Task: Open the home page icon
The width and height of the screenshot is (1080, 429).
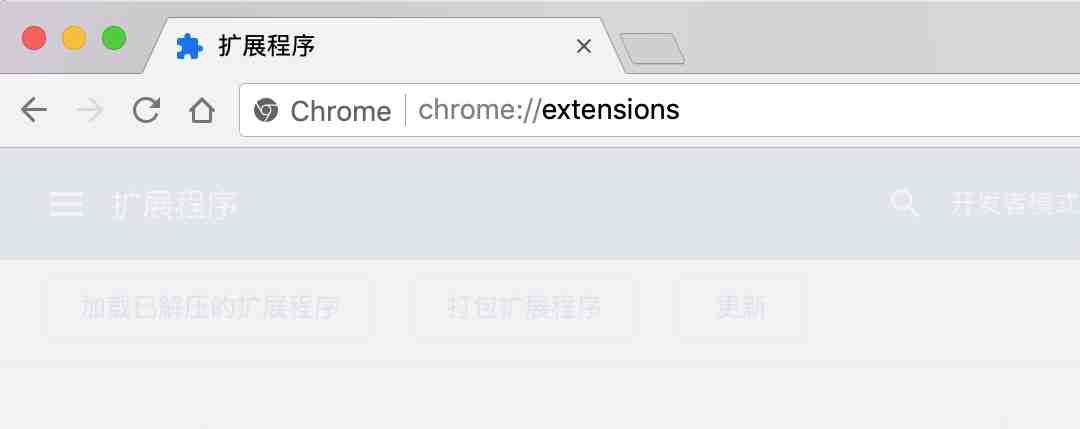Action: (x=202, y=109)
